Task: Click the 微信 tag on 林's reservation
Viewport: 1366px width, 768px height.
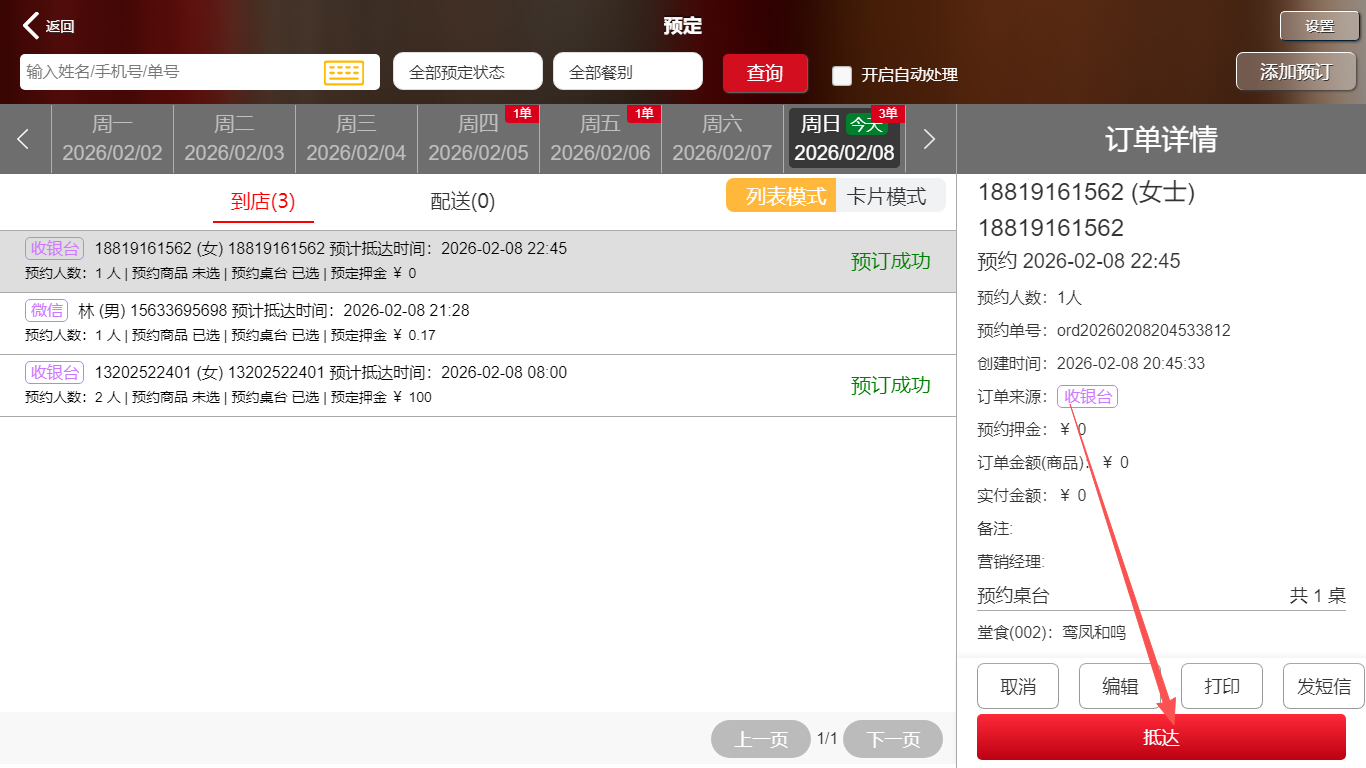Action: (x=46, y=311)
